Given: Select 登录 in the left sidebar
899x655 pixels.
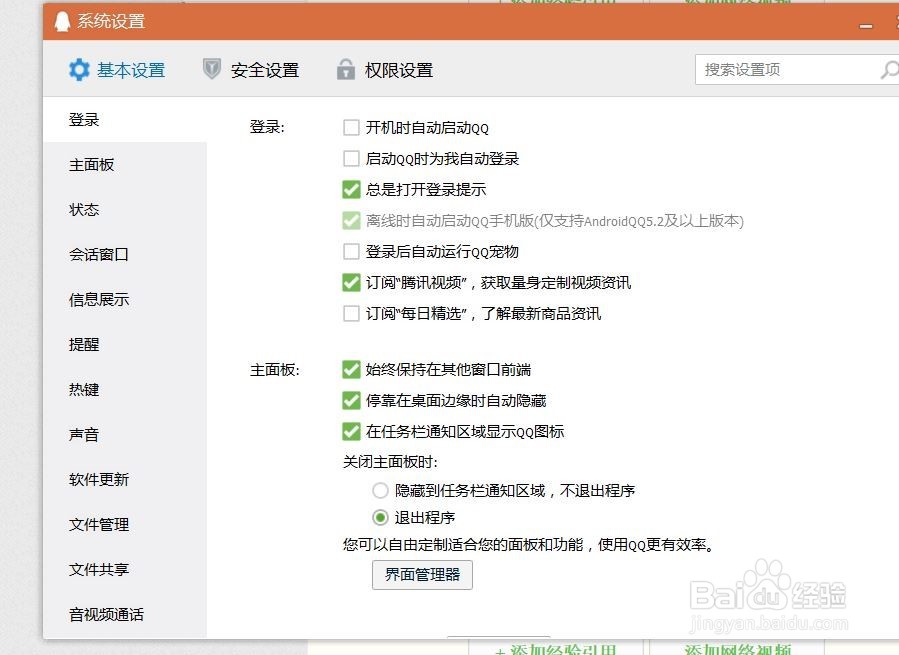Looking at the screenshot, I should (125, 120).
